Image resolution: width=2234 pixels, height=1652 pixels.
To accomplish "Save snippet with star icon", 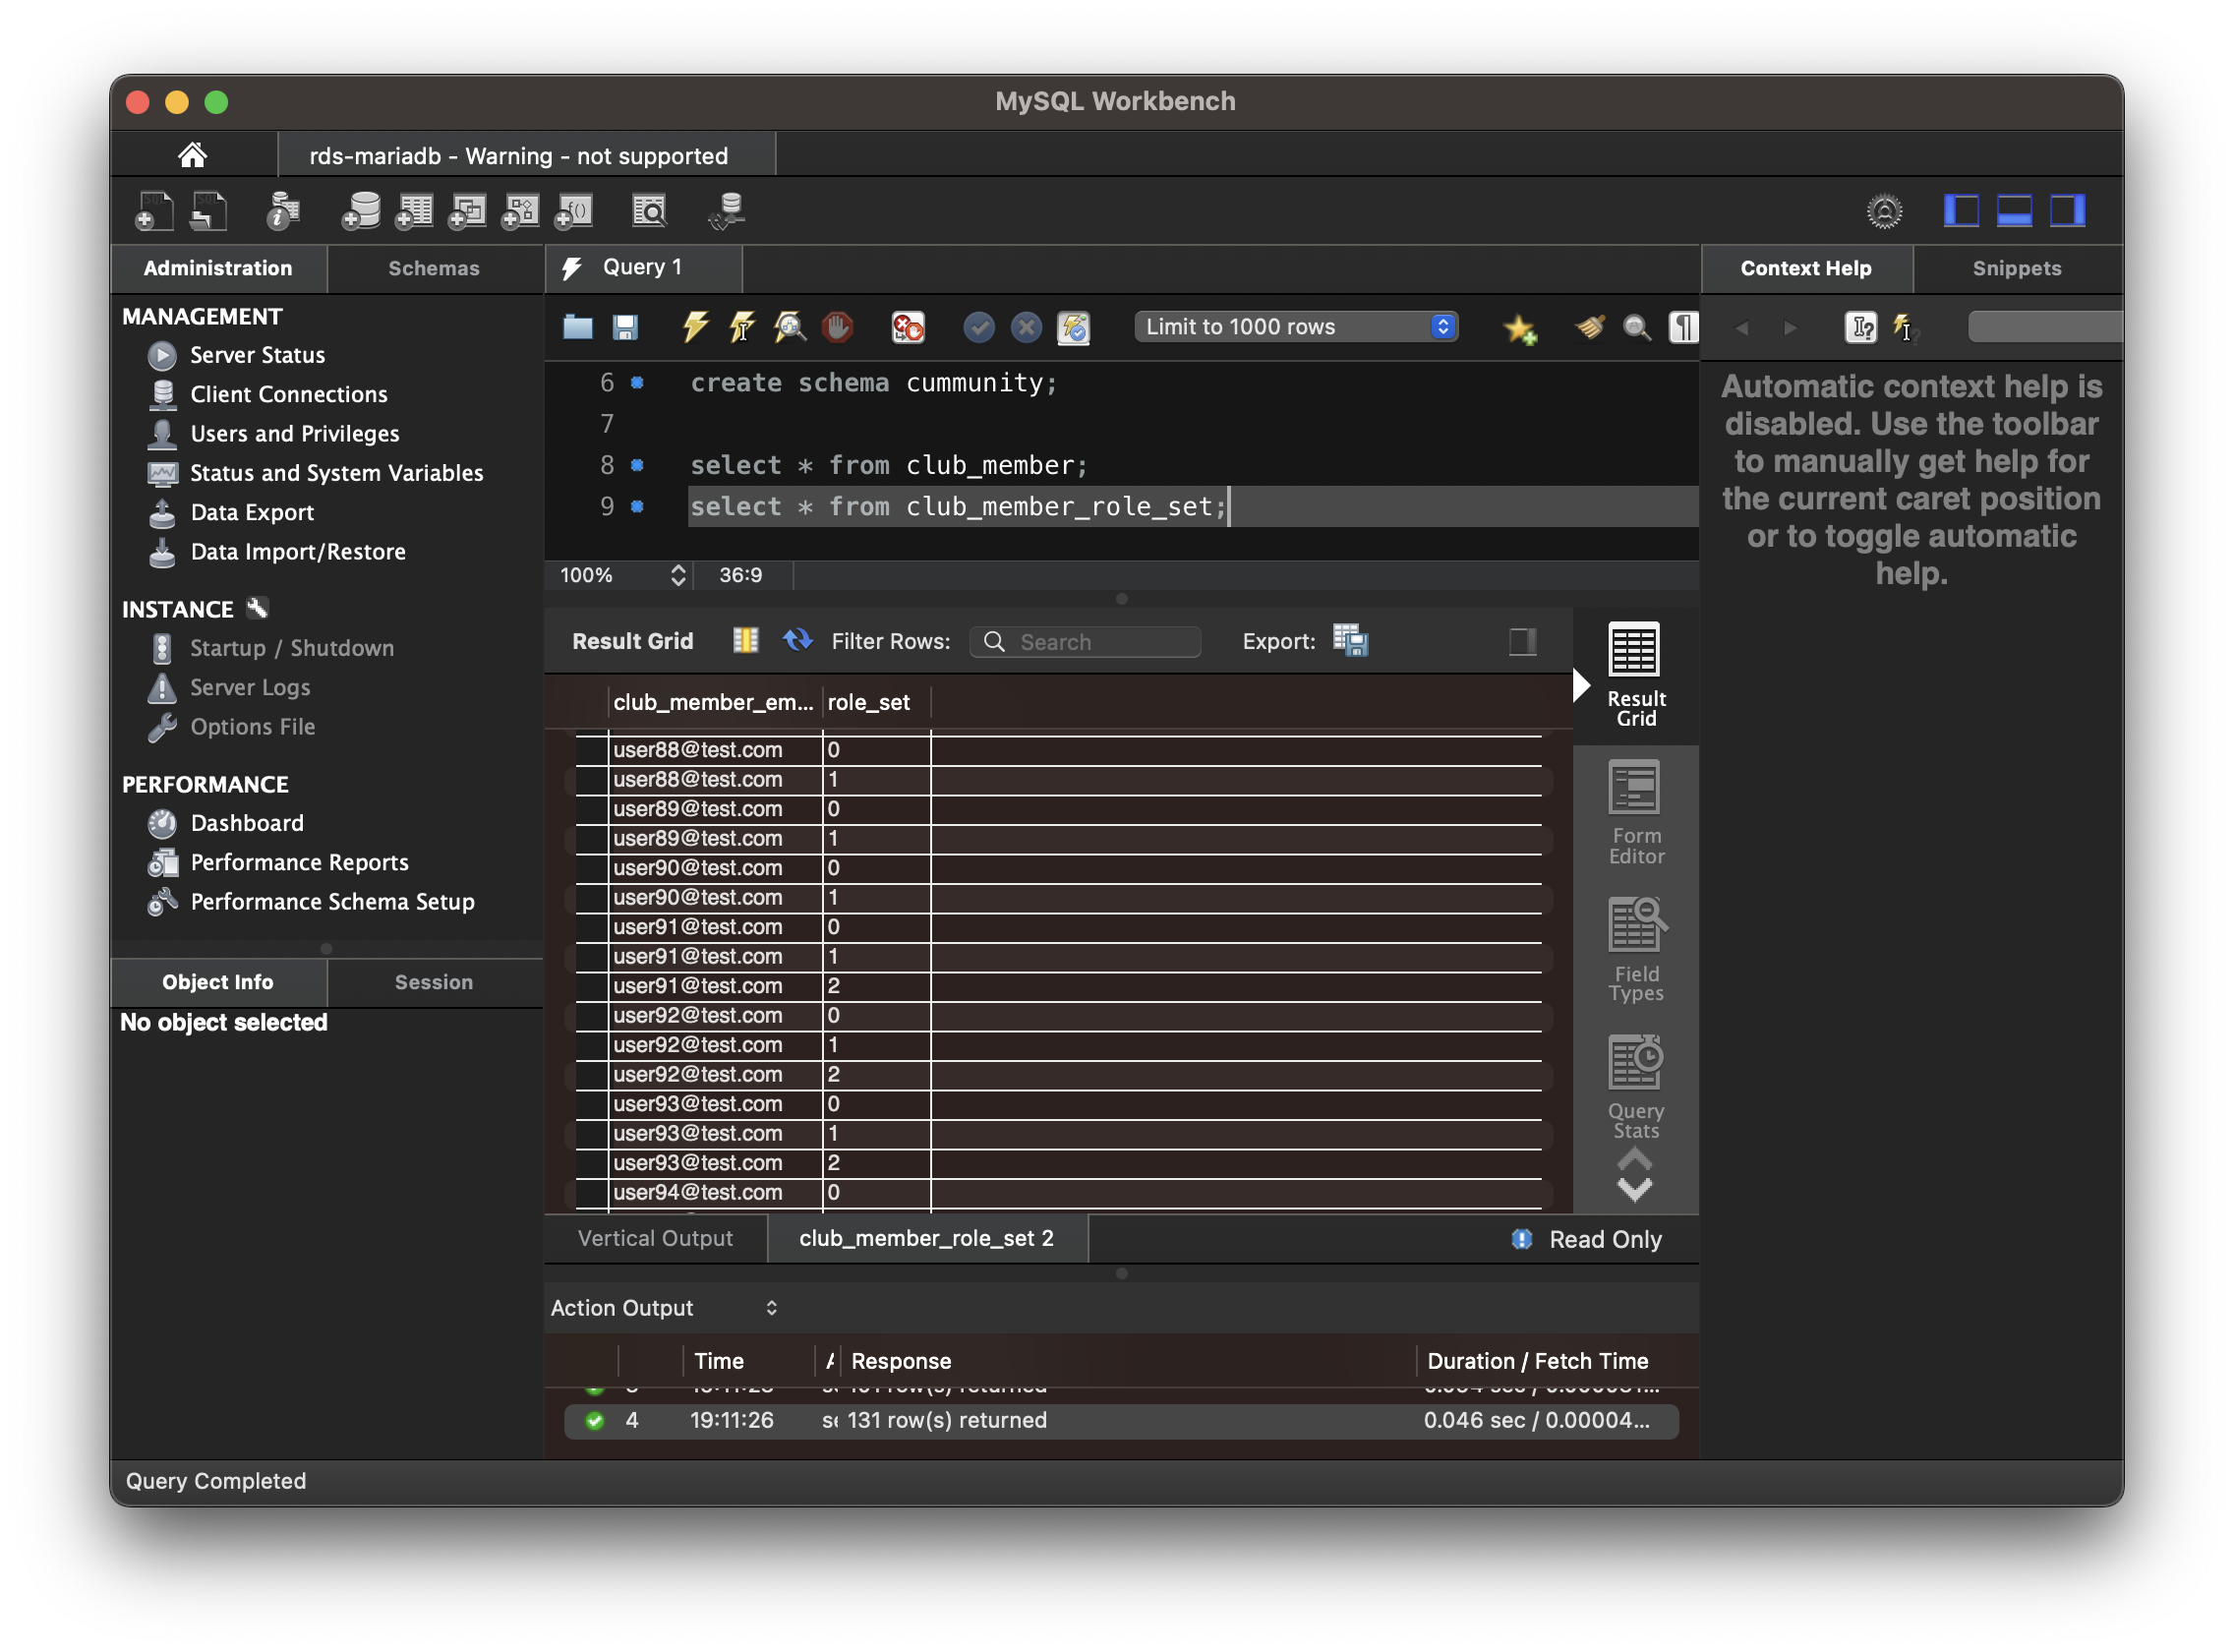I will (1519, 328).
